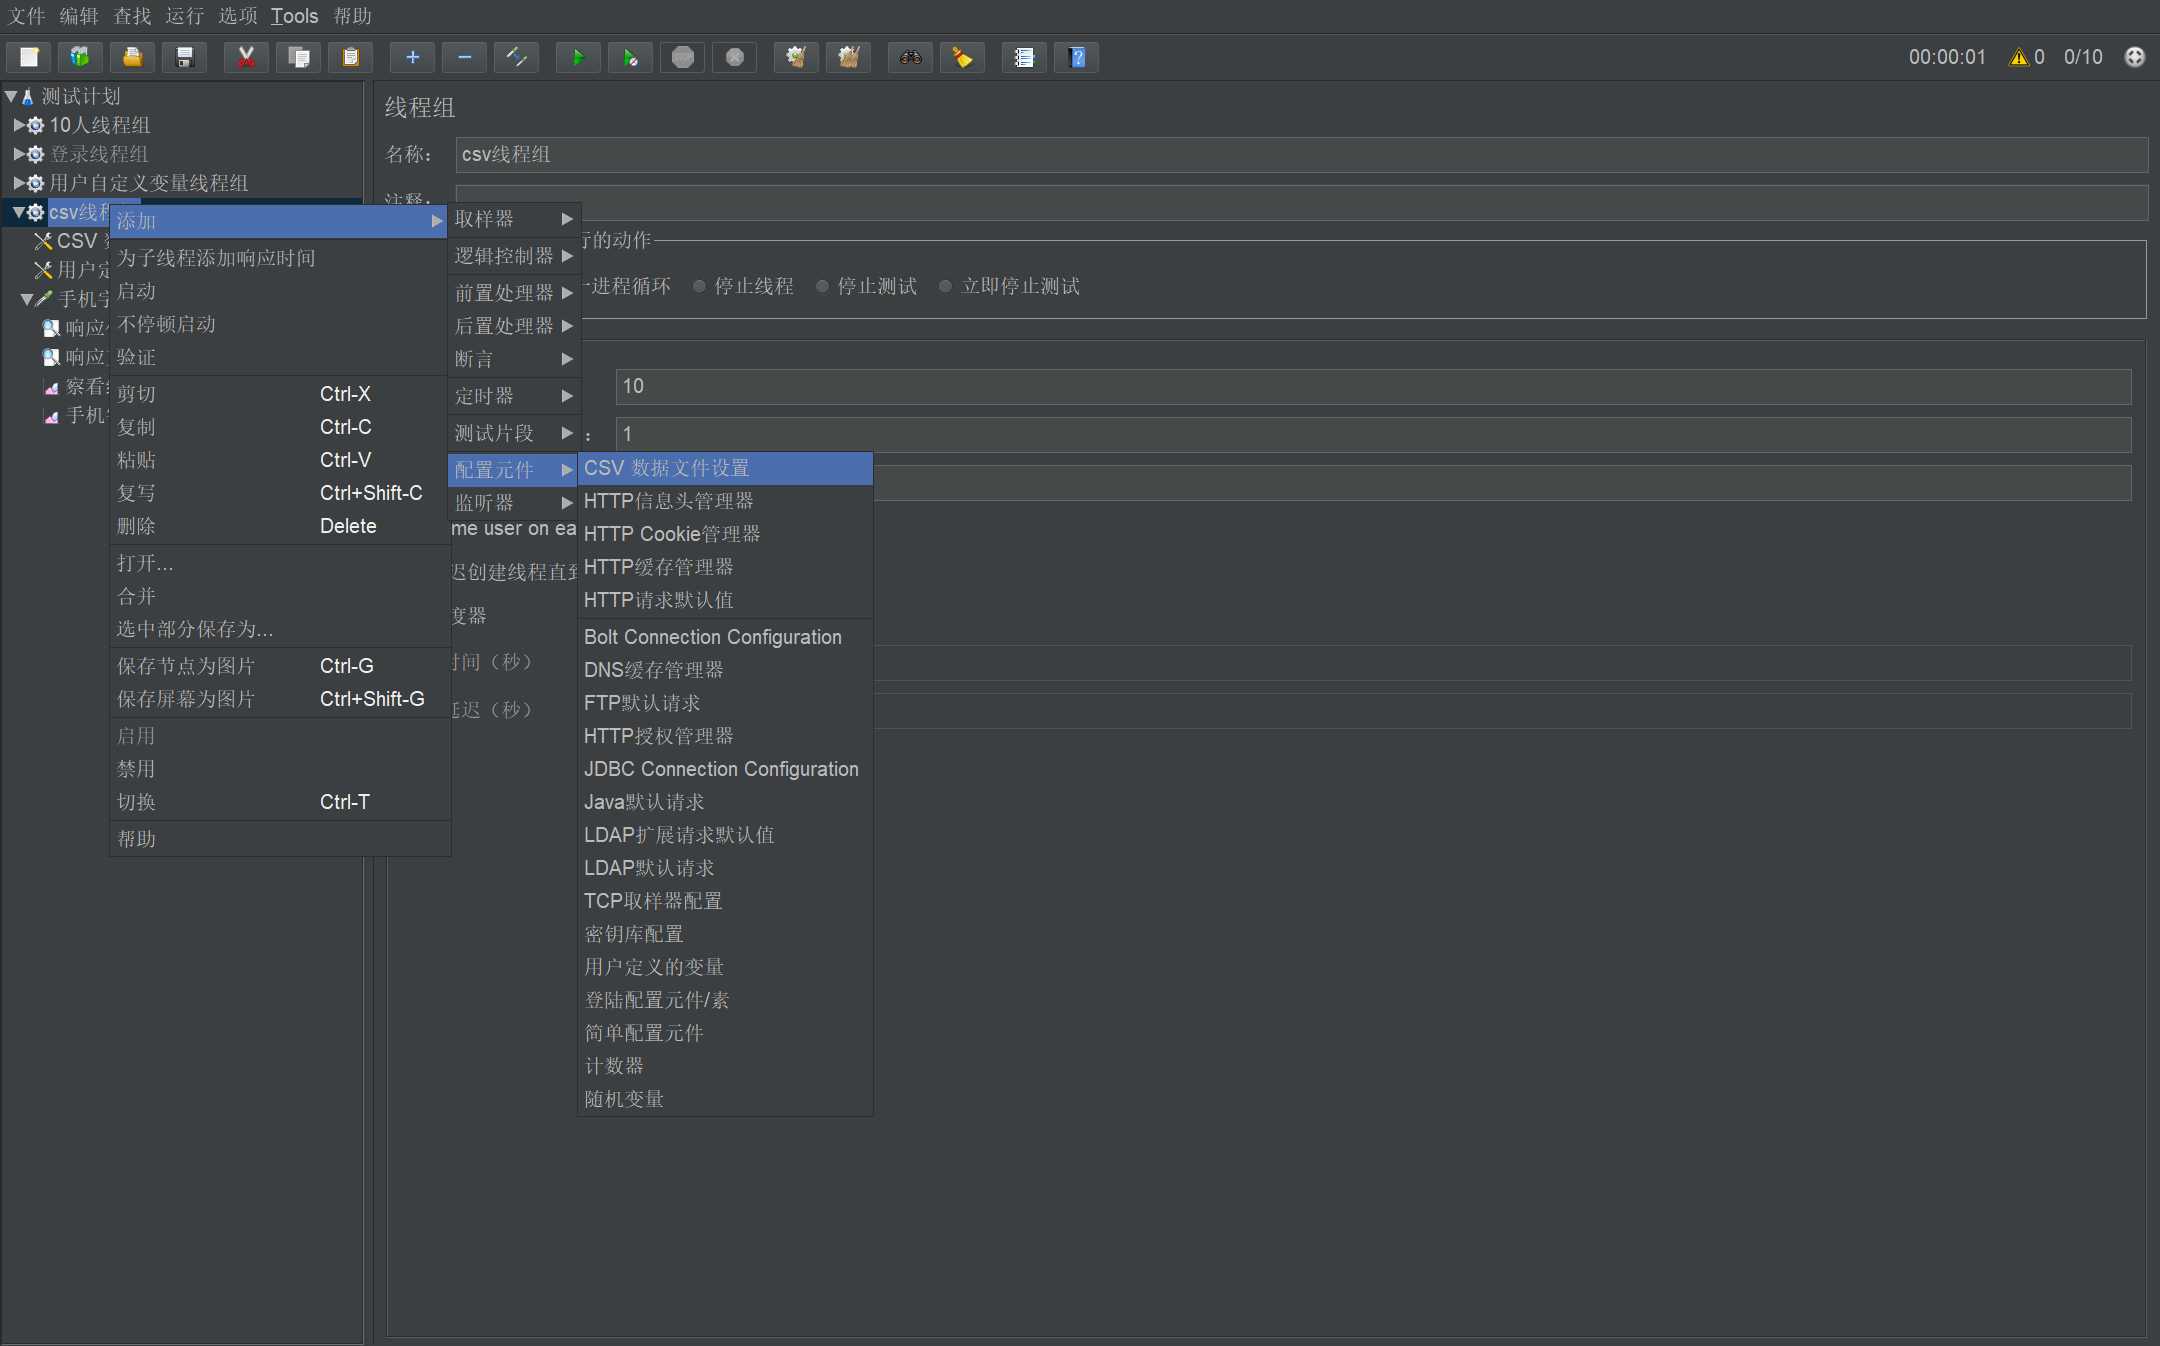The image size is (2160, 1346).
Task: Select the 停止线程 radio button
Action: (699, 286)
